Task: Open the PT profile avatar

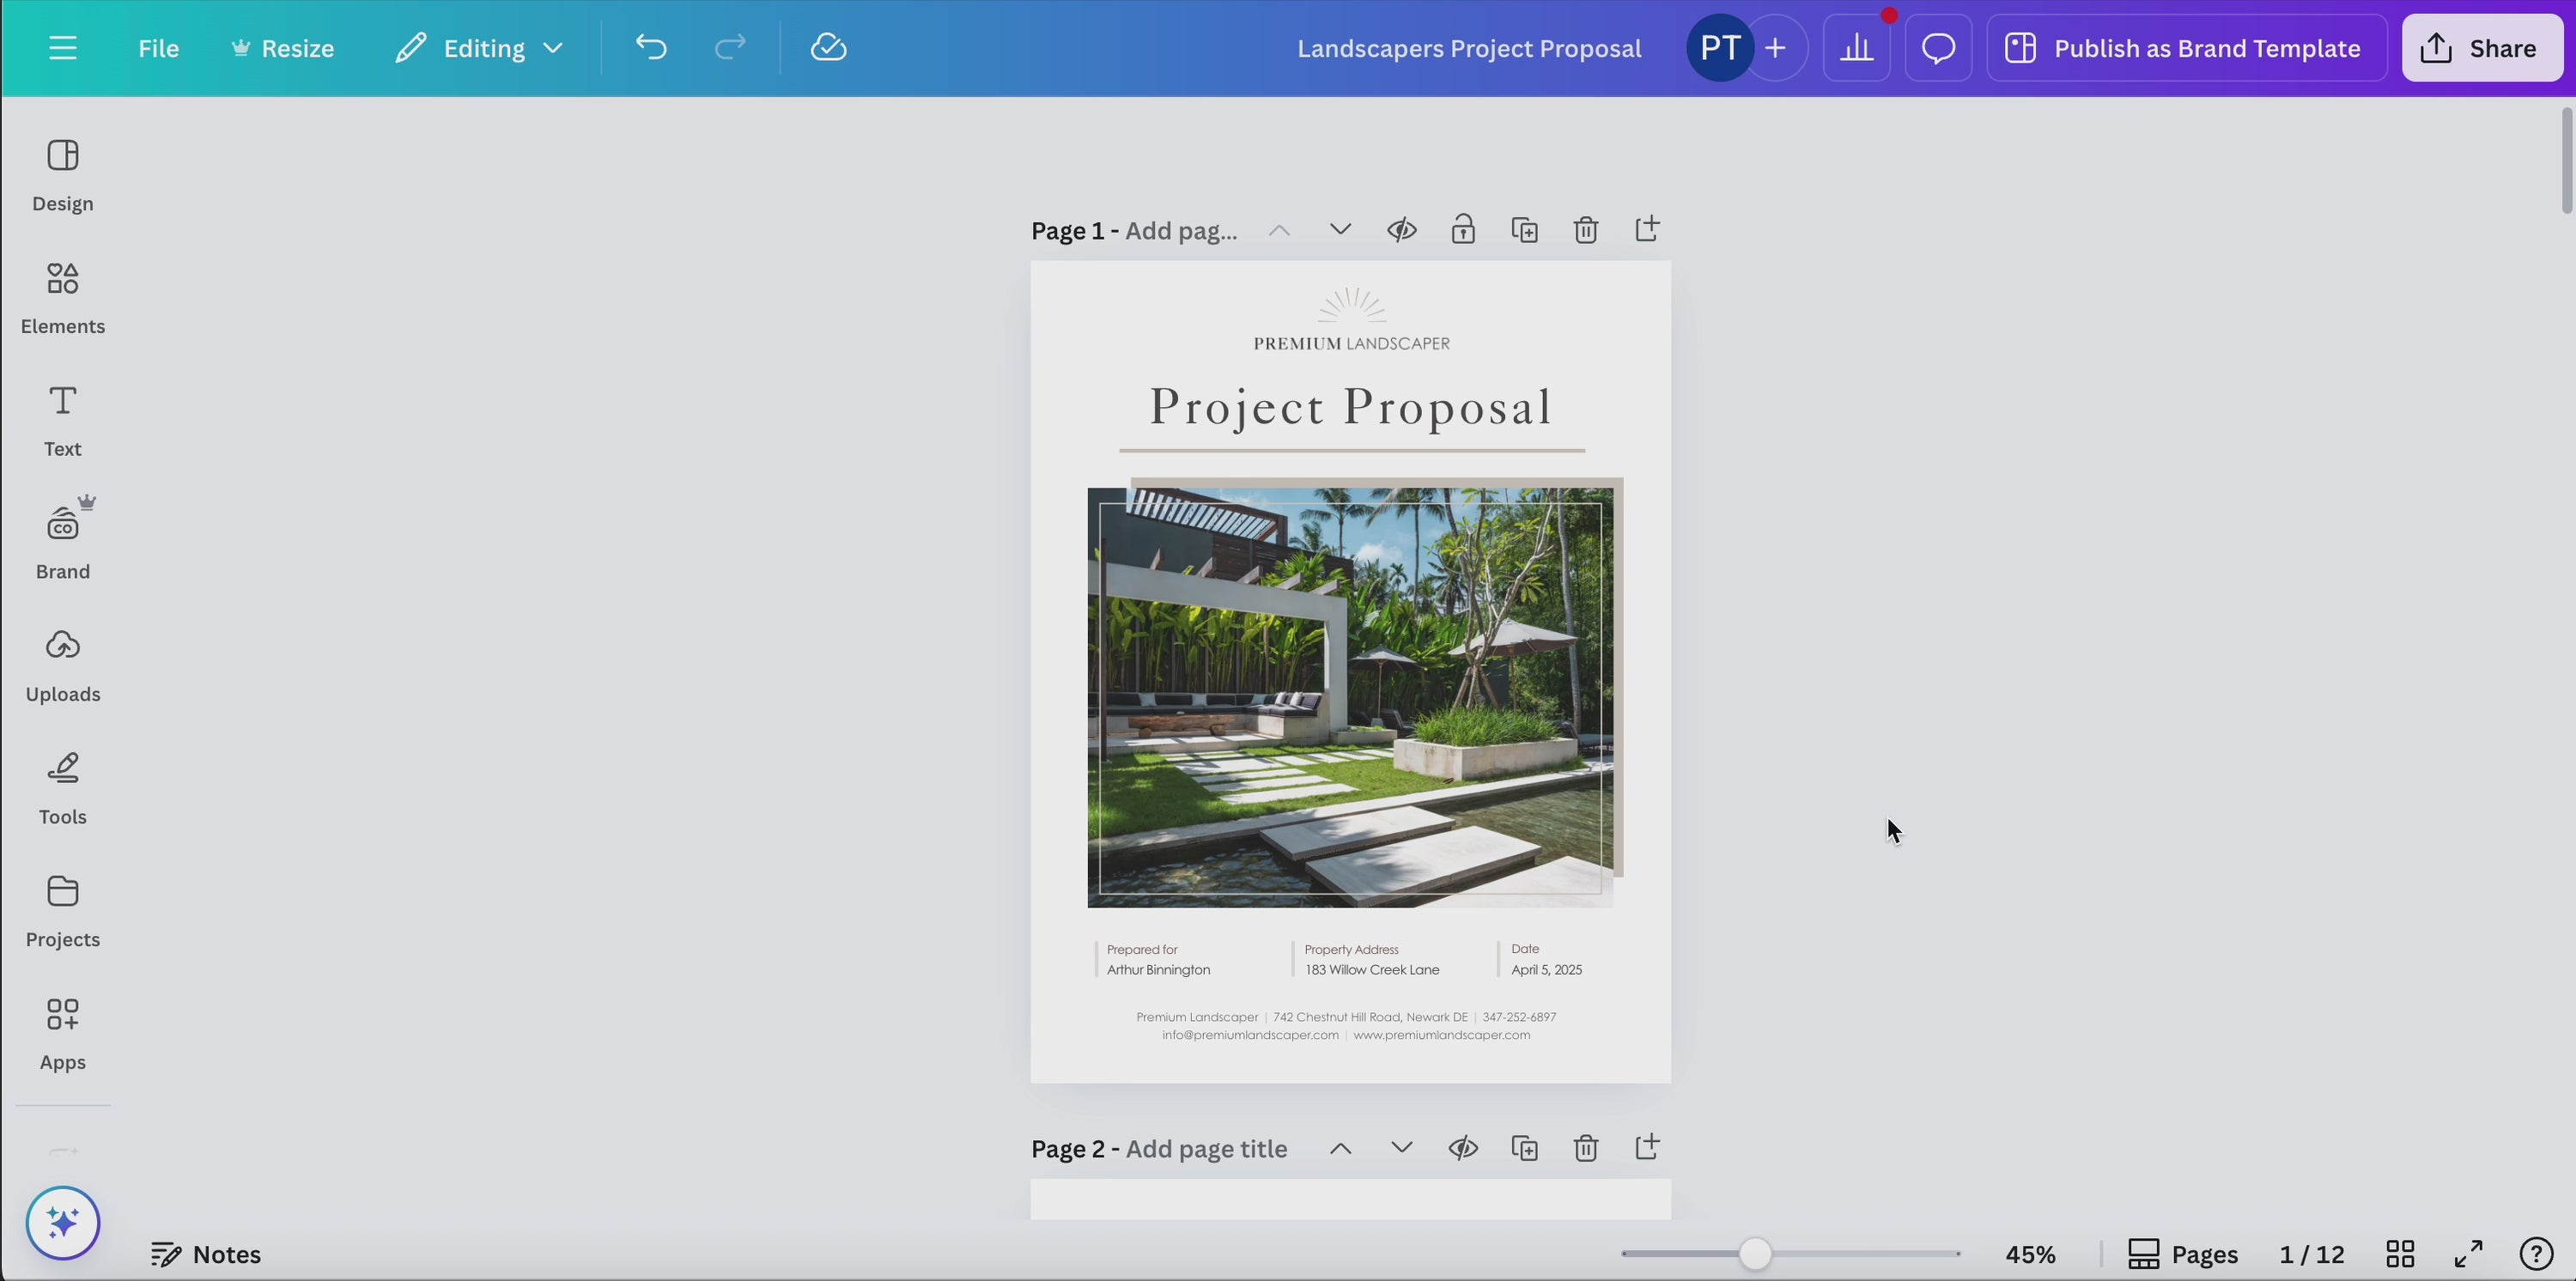Action: click(x=1720, y=48)
